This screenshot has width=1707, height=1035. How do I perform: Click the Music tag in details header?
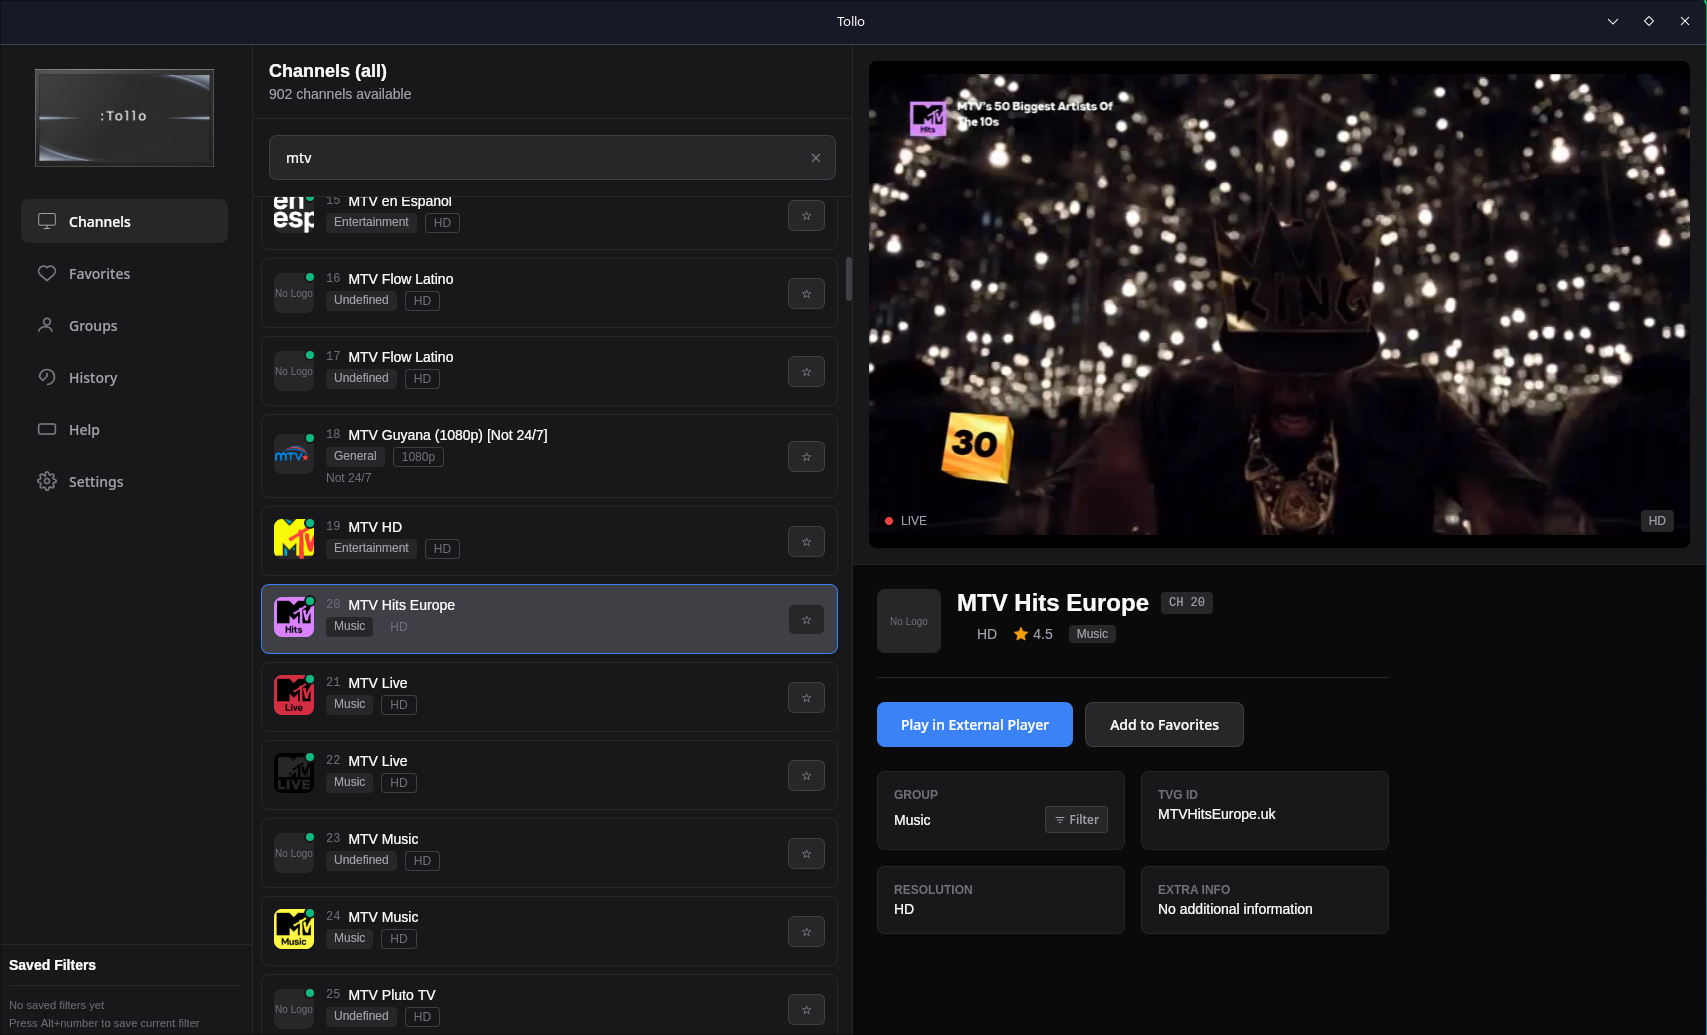point(1092,634)
